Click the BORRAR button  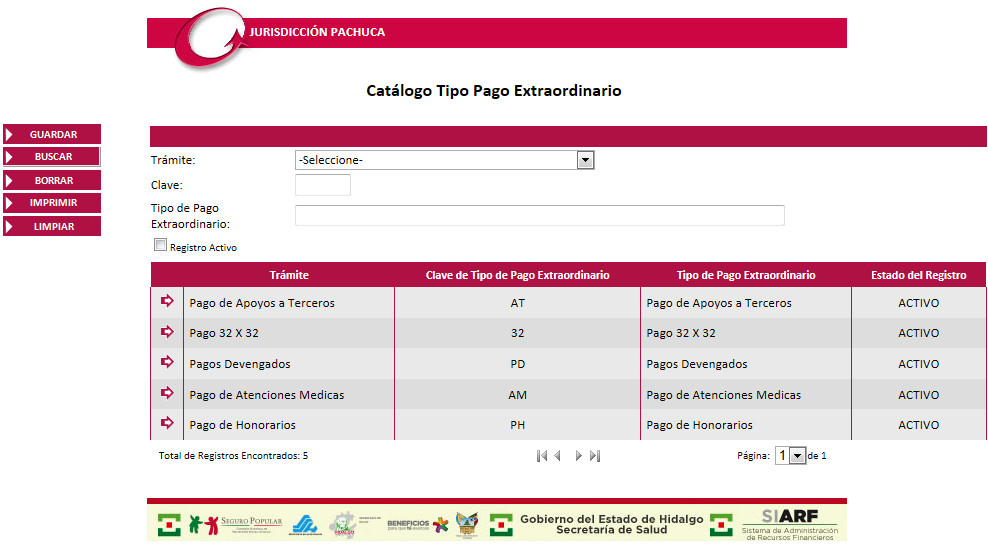coord(52,180)
